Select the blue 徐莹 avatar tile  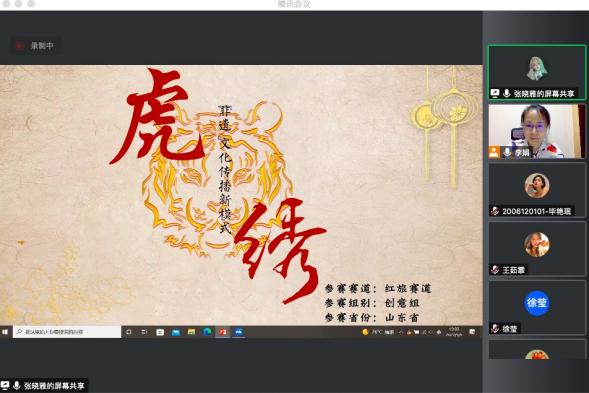click(x=537, y=308)
